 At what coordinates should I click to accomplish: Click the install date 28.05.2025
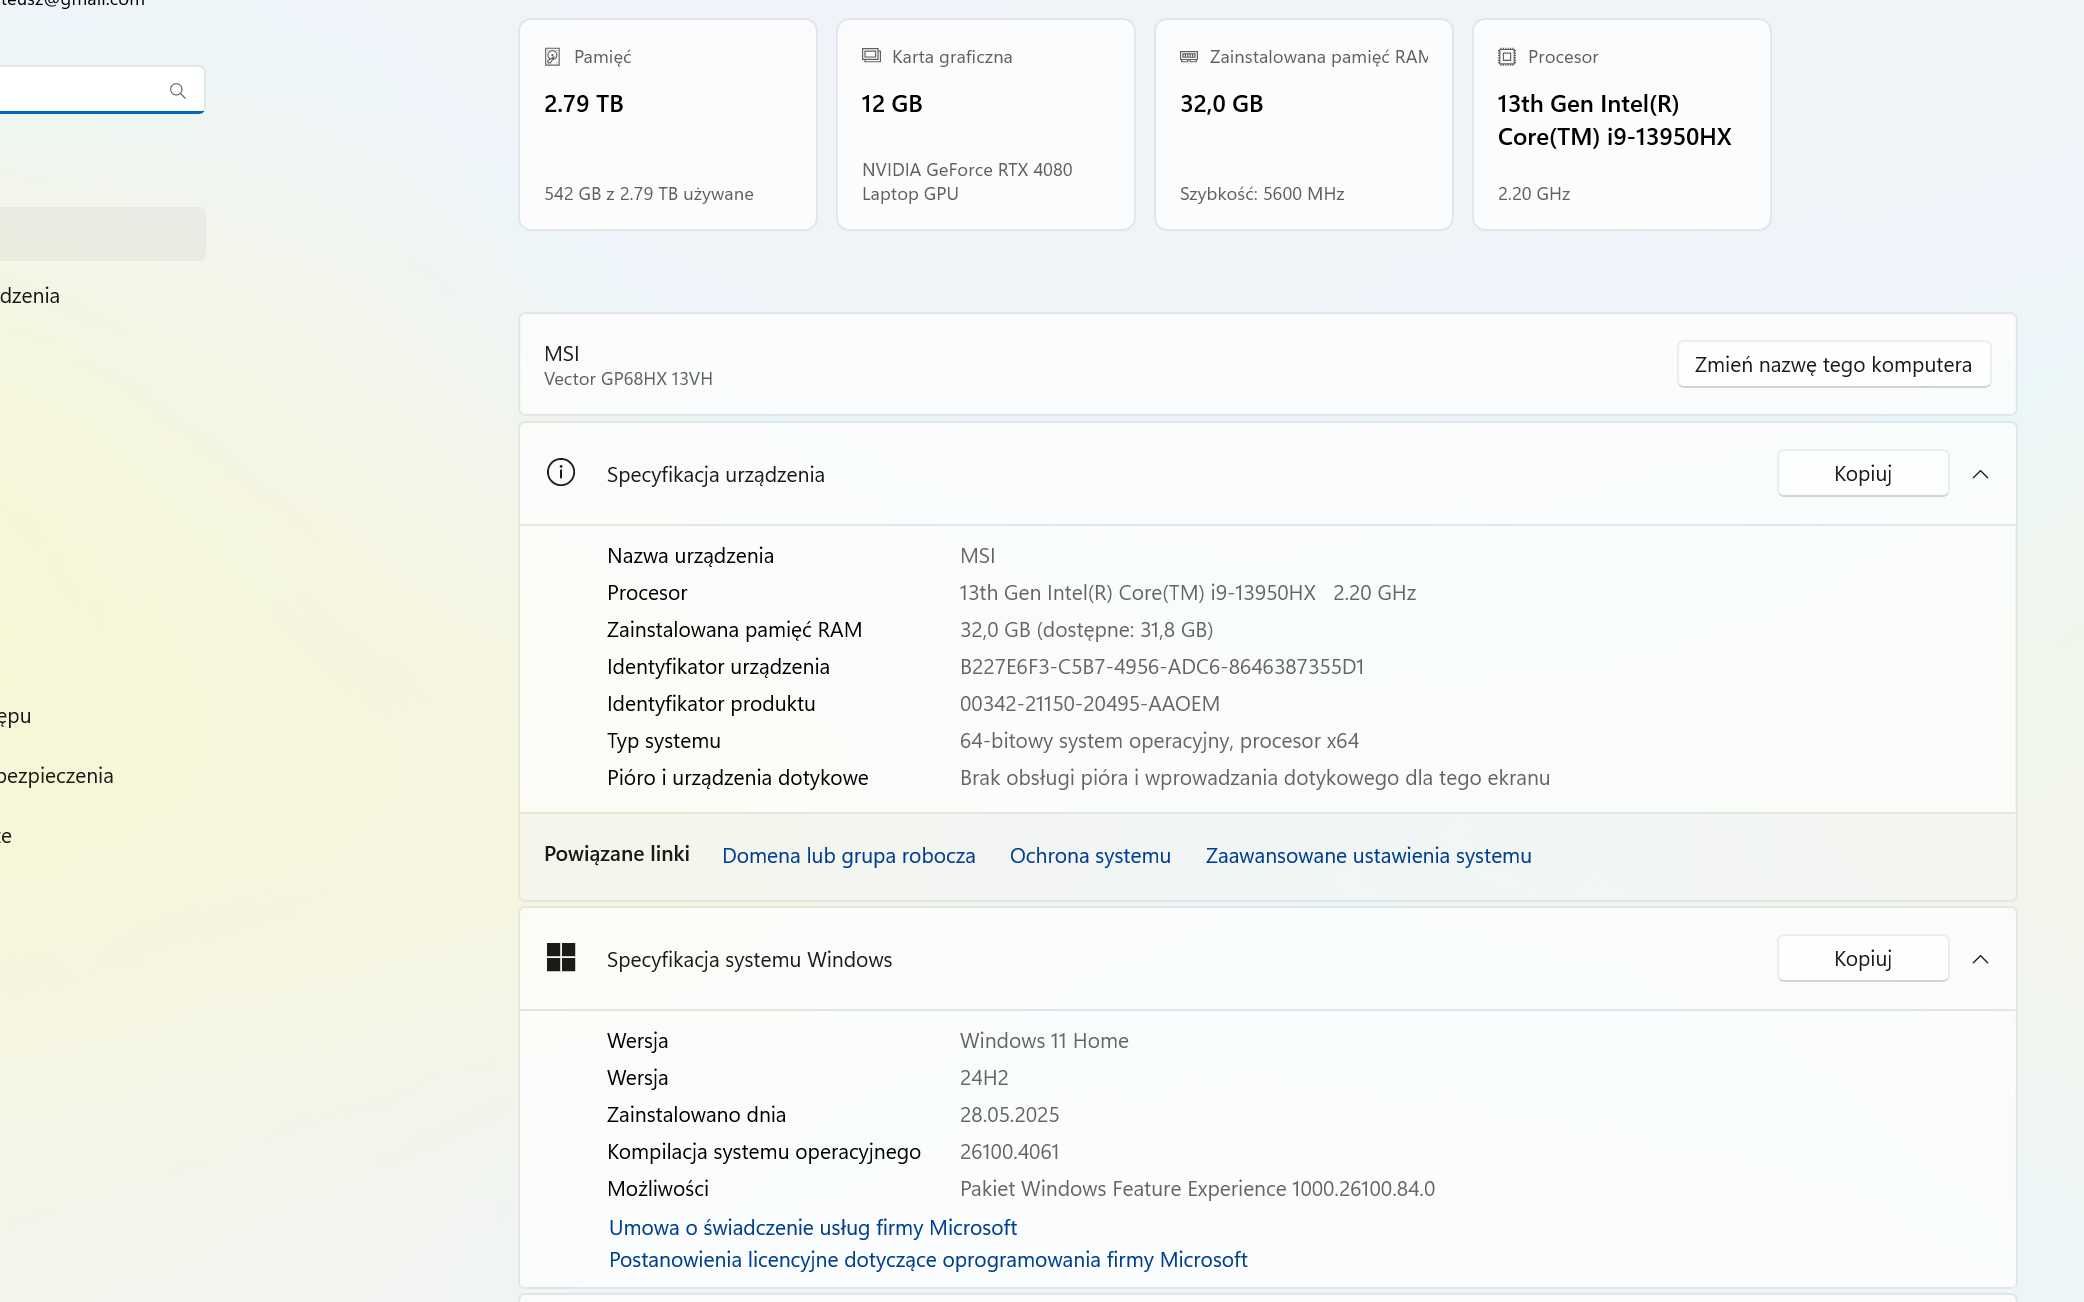pos(1009,1115)
